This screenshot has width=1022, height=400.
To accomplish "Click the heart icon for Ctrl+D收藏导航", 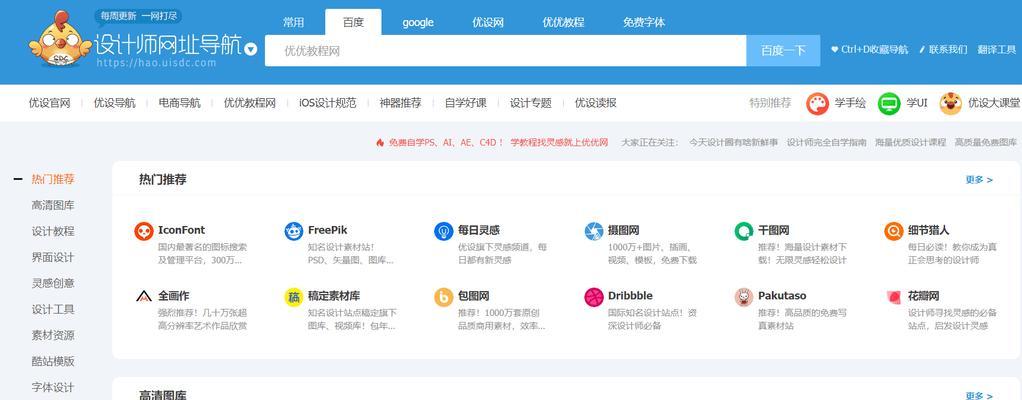I will coord(834,50).
